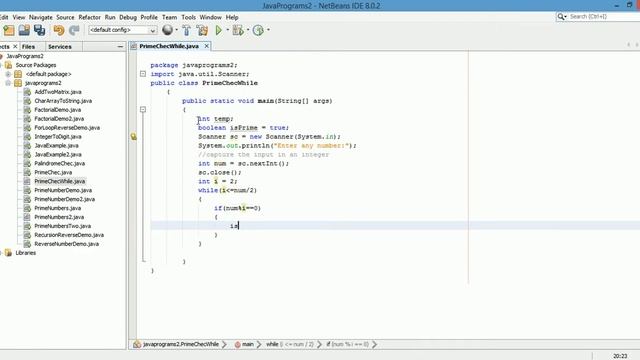
Task: Collapse the javaprograms2 package node
Action: tap(8, 83)
